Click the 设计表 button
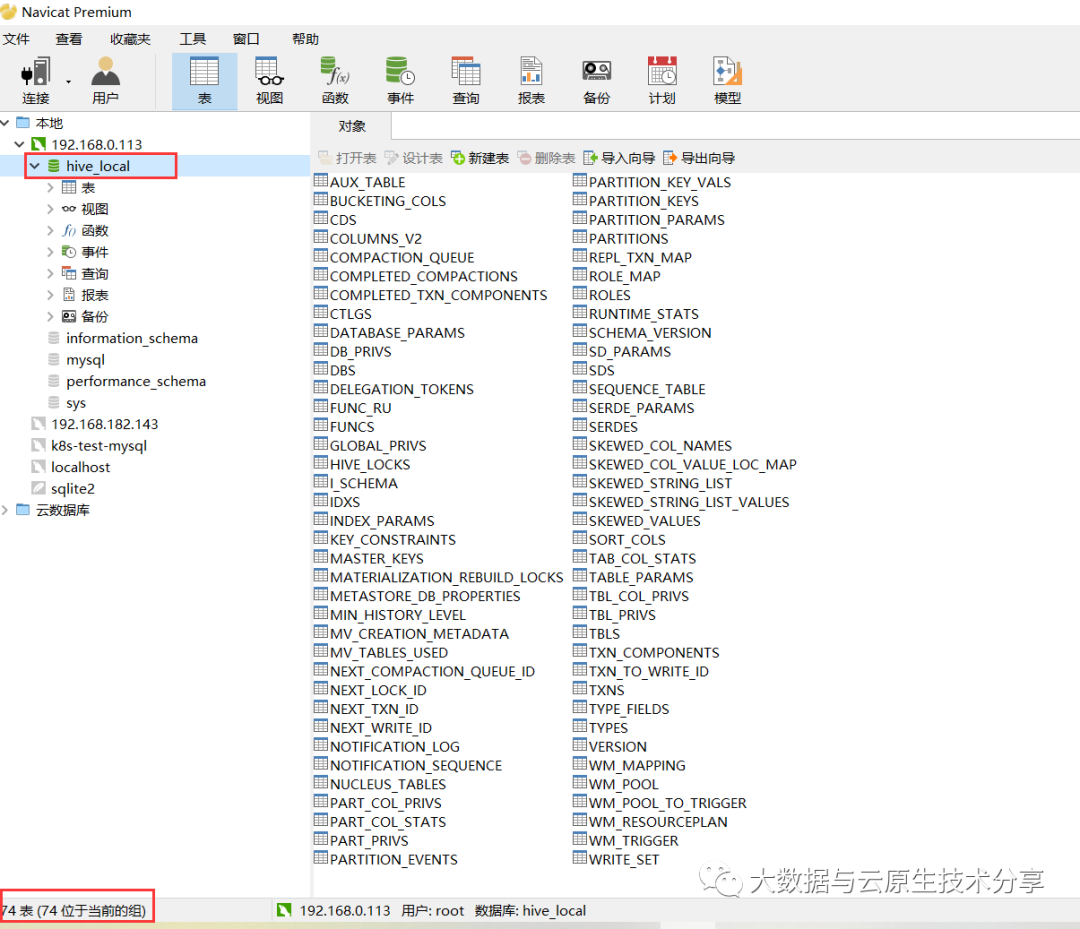 (414, 158)
